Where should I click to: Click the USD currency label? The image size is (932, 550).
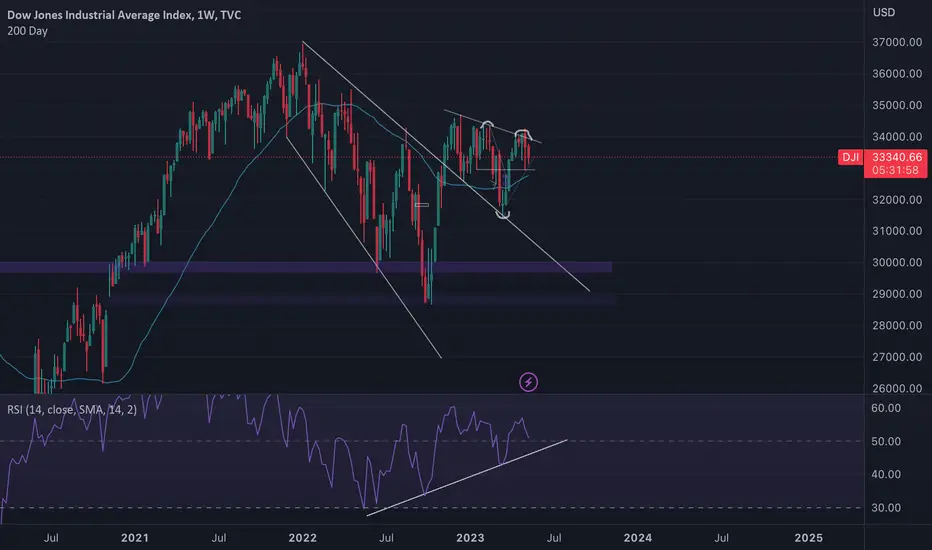coord(883,12)
